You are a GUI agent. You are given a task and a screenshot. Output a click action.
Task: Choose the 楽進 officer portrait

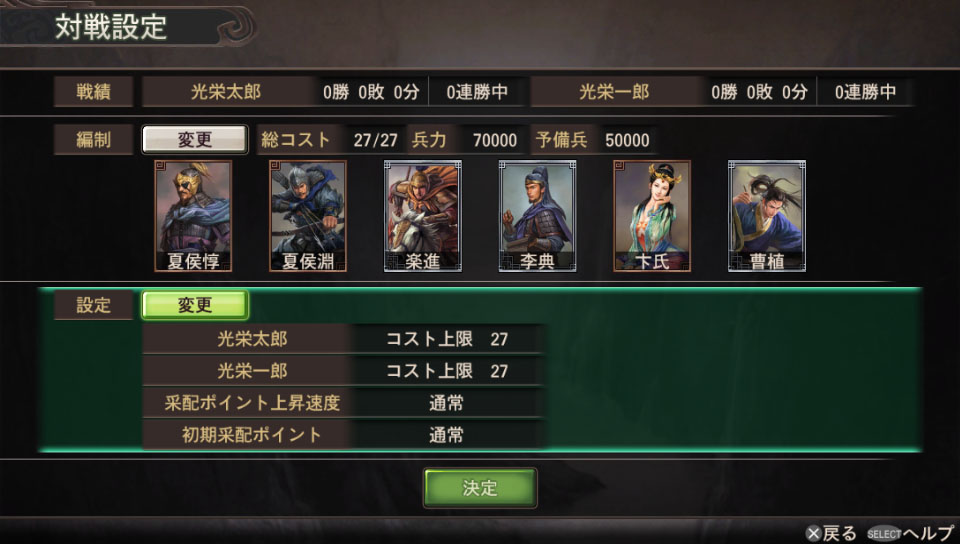(x=422, y=215)
